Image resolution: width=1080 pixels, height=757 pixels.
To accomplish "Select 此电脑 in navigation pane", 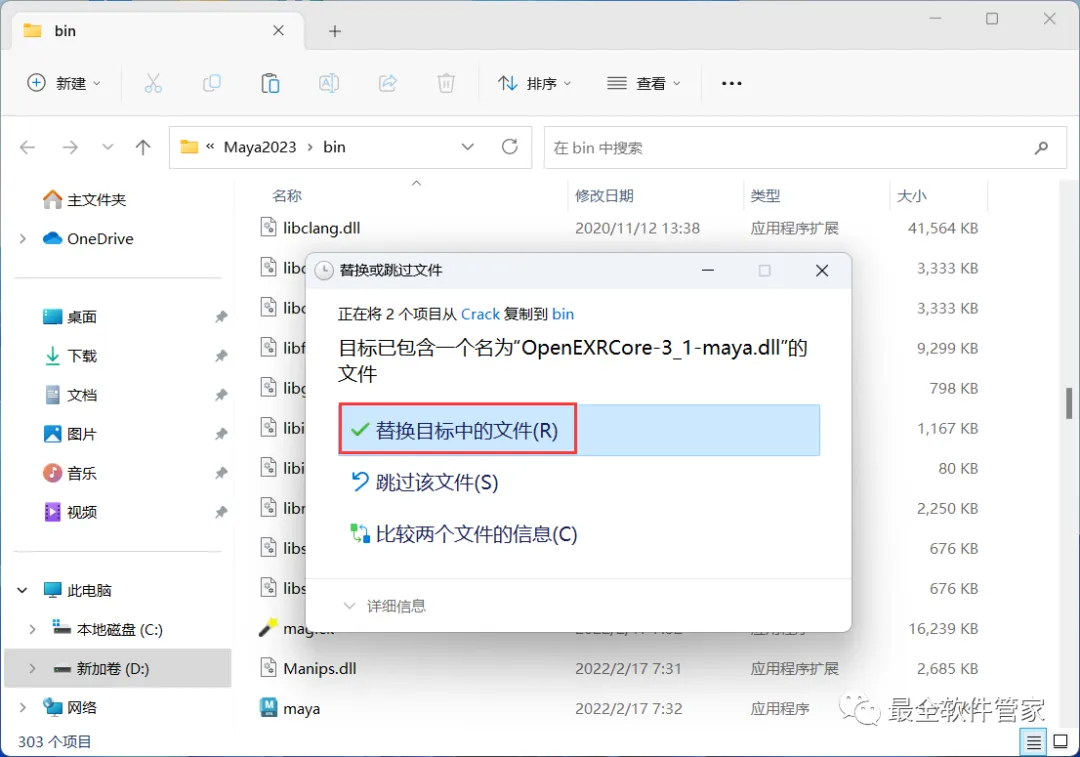I will click(x=77, y=590).
